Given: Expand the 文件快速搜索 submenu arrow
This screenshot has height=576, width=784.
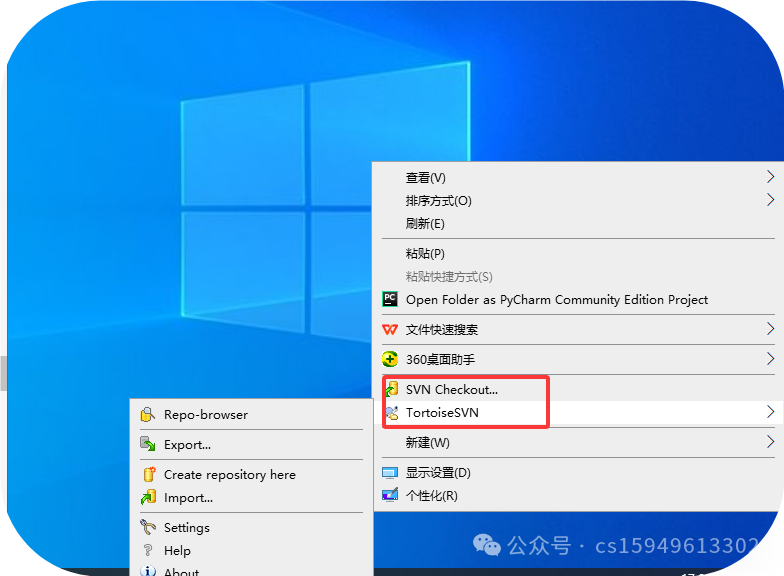Looking at the screenshot, I should point(770,329).
